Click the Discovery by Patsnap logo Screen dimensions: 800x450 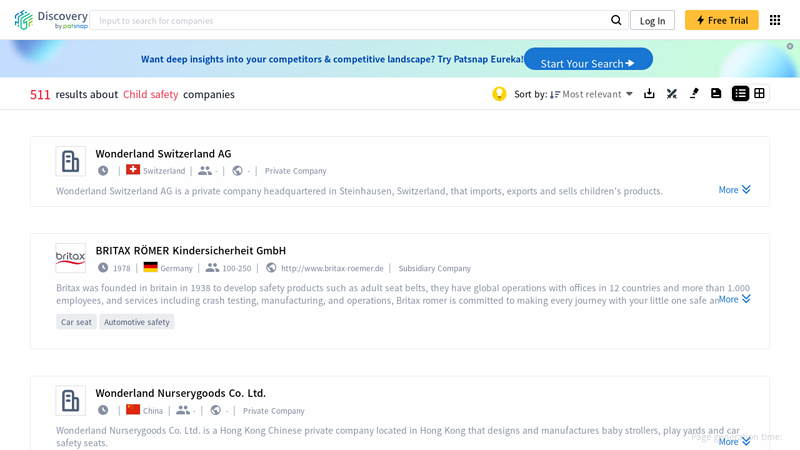(x=50, y=20)
